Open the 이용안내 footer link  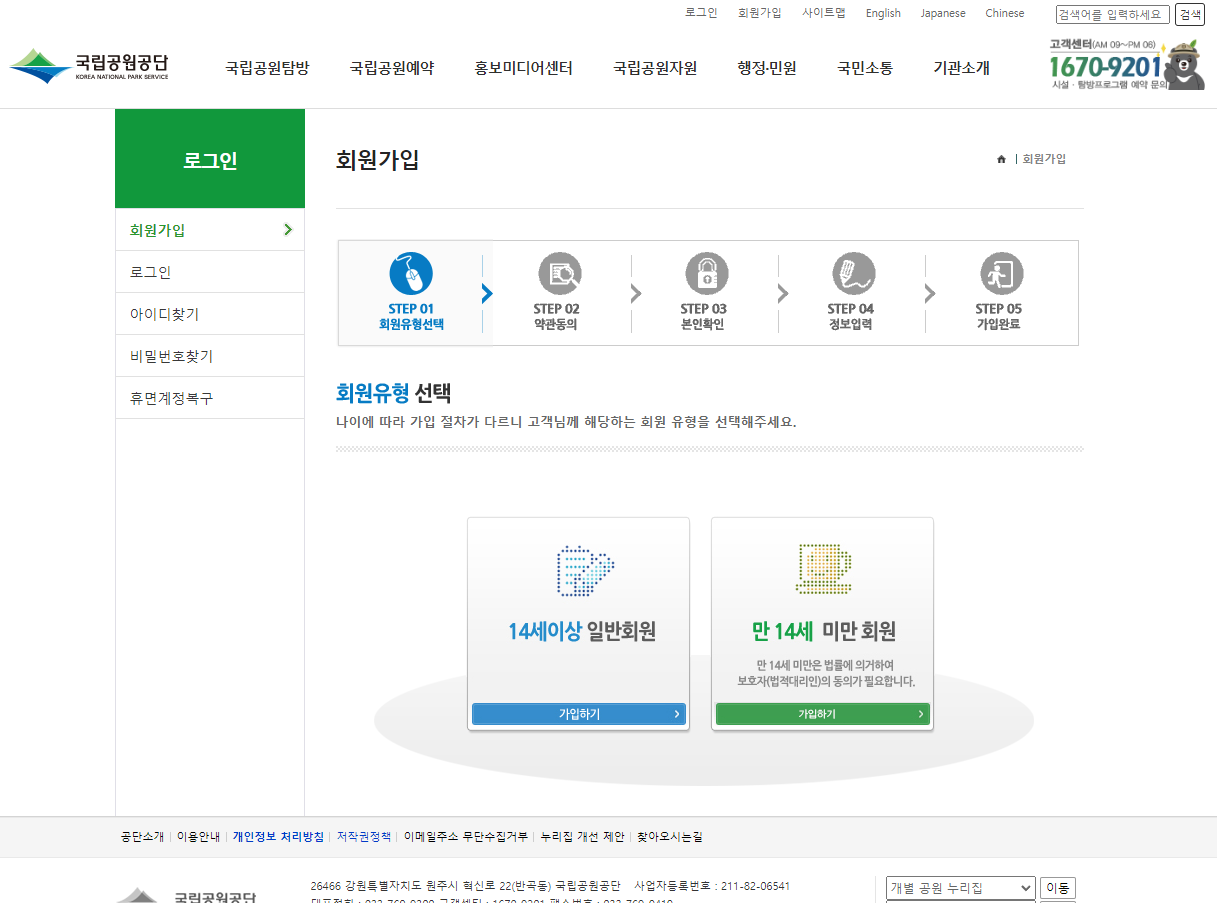click(x=198, y=837)
